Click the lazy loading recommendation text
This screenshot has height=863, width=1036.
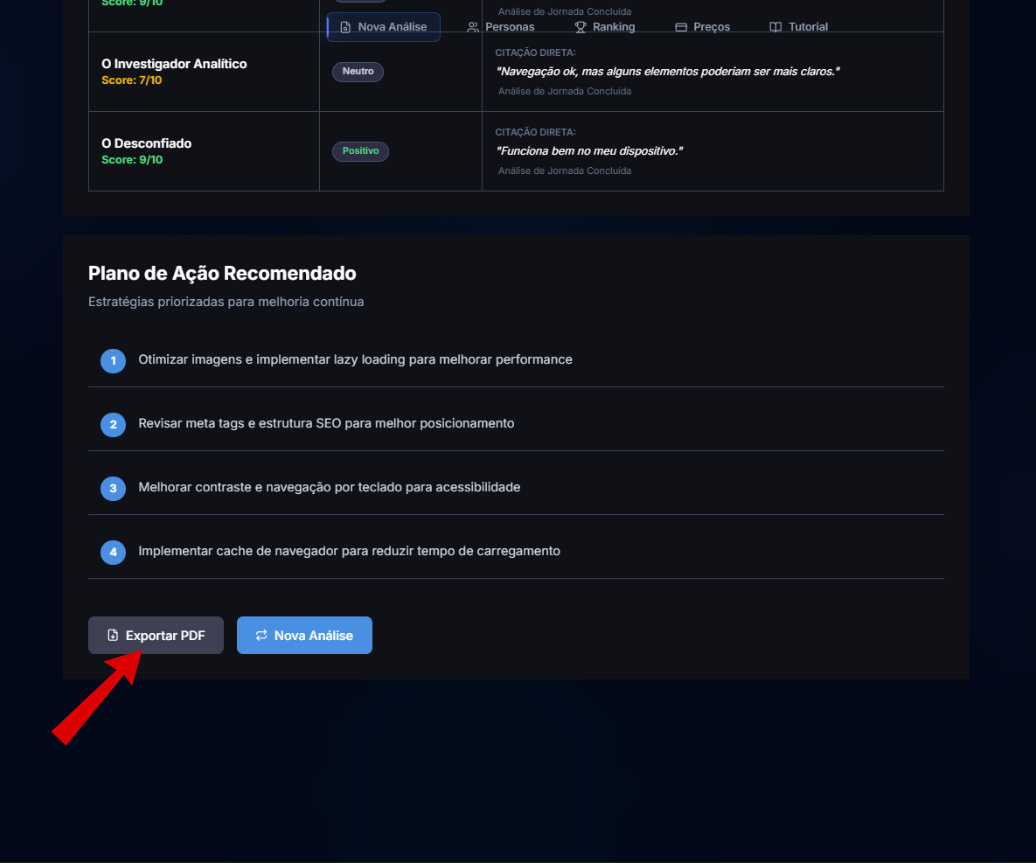pyautogui.click(x=355, y=360)
